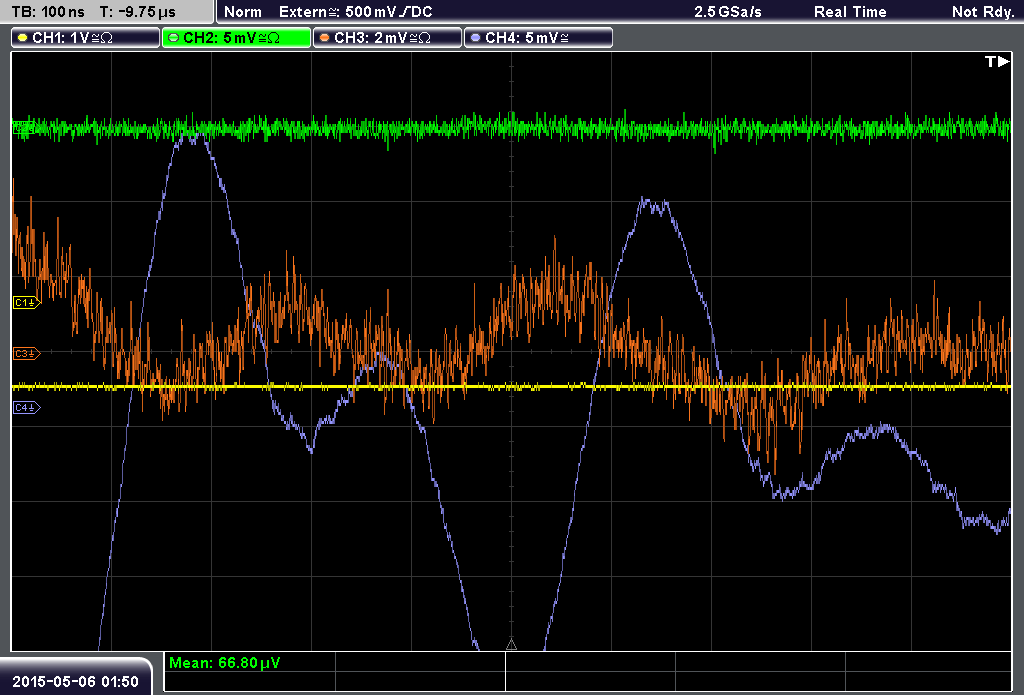This screenshot has width=1024, height=695.
Task: Click the Real Time acquisition mode label
Action: pyautogui.click(x=850, y=12)
